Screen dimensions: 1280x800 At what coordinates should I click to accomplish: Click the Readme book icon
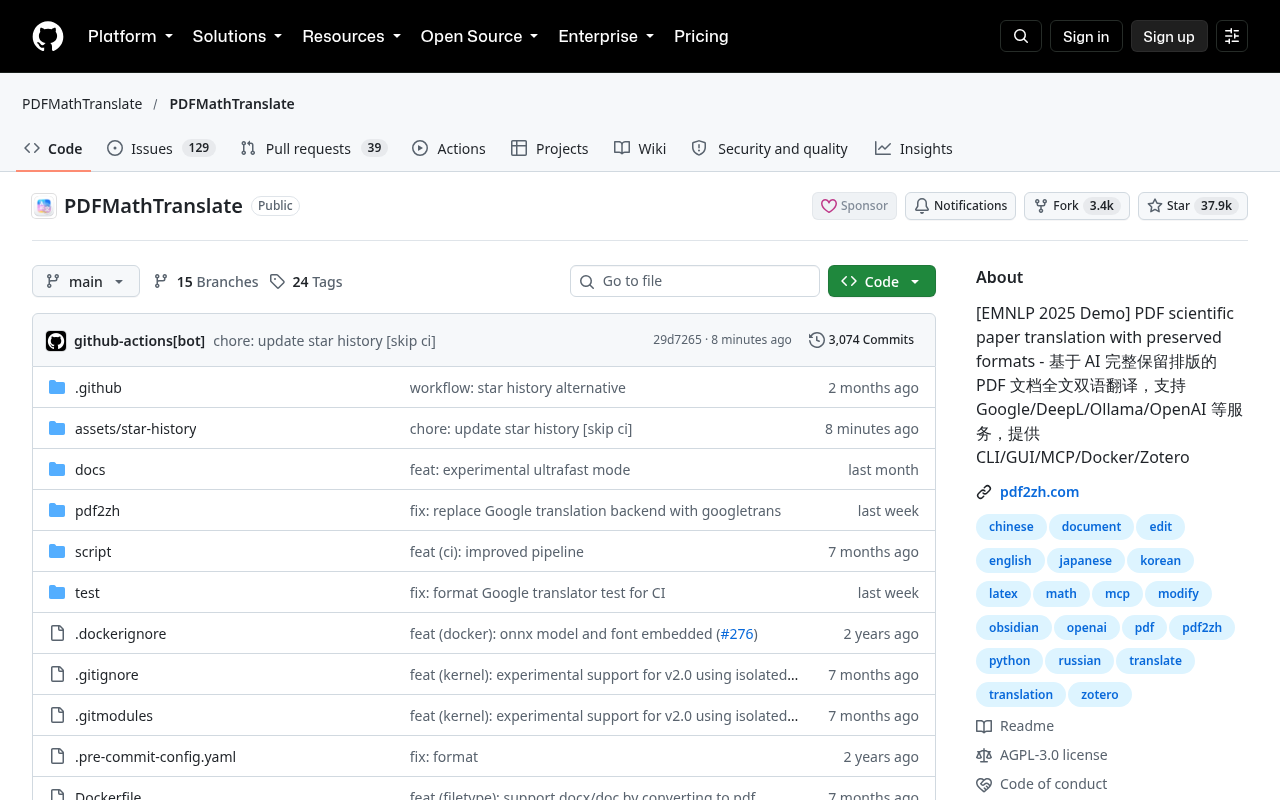pos(984,726)
